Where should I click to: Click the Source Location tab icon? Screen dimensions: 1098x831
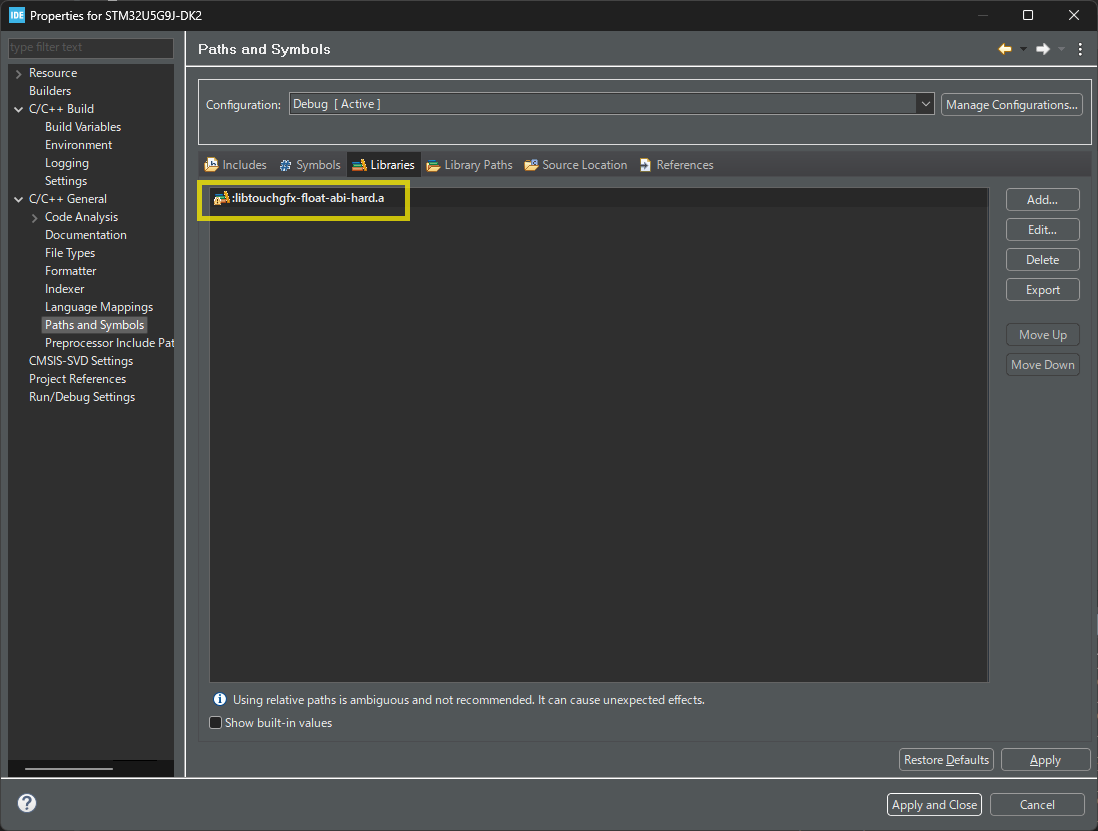pos(531,165)
